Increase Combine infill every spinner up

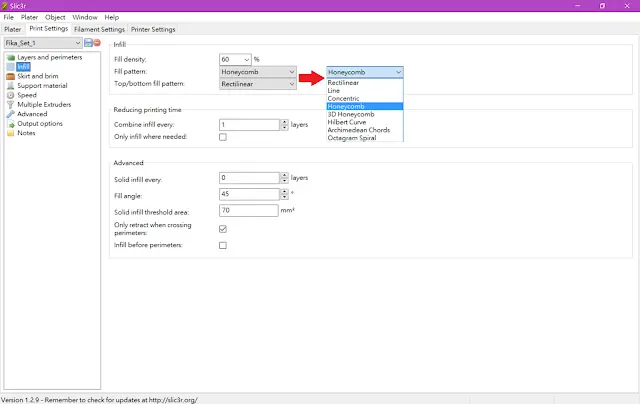(x=284, y=122)
